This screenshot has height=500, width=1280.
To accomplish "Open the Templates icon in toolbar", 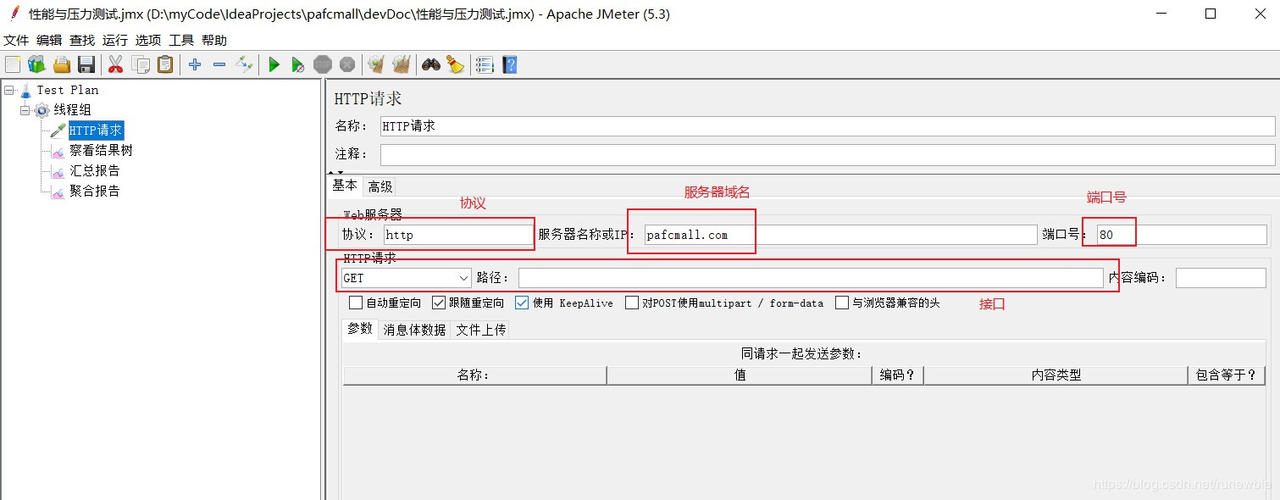I will point(37,65).
